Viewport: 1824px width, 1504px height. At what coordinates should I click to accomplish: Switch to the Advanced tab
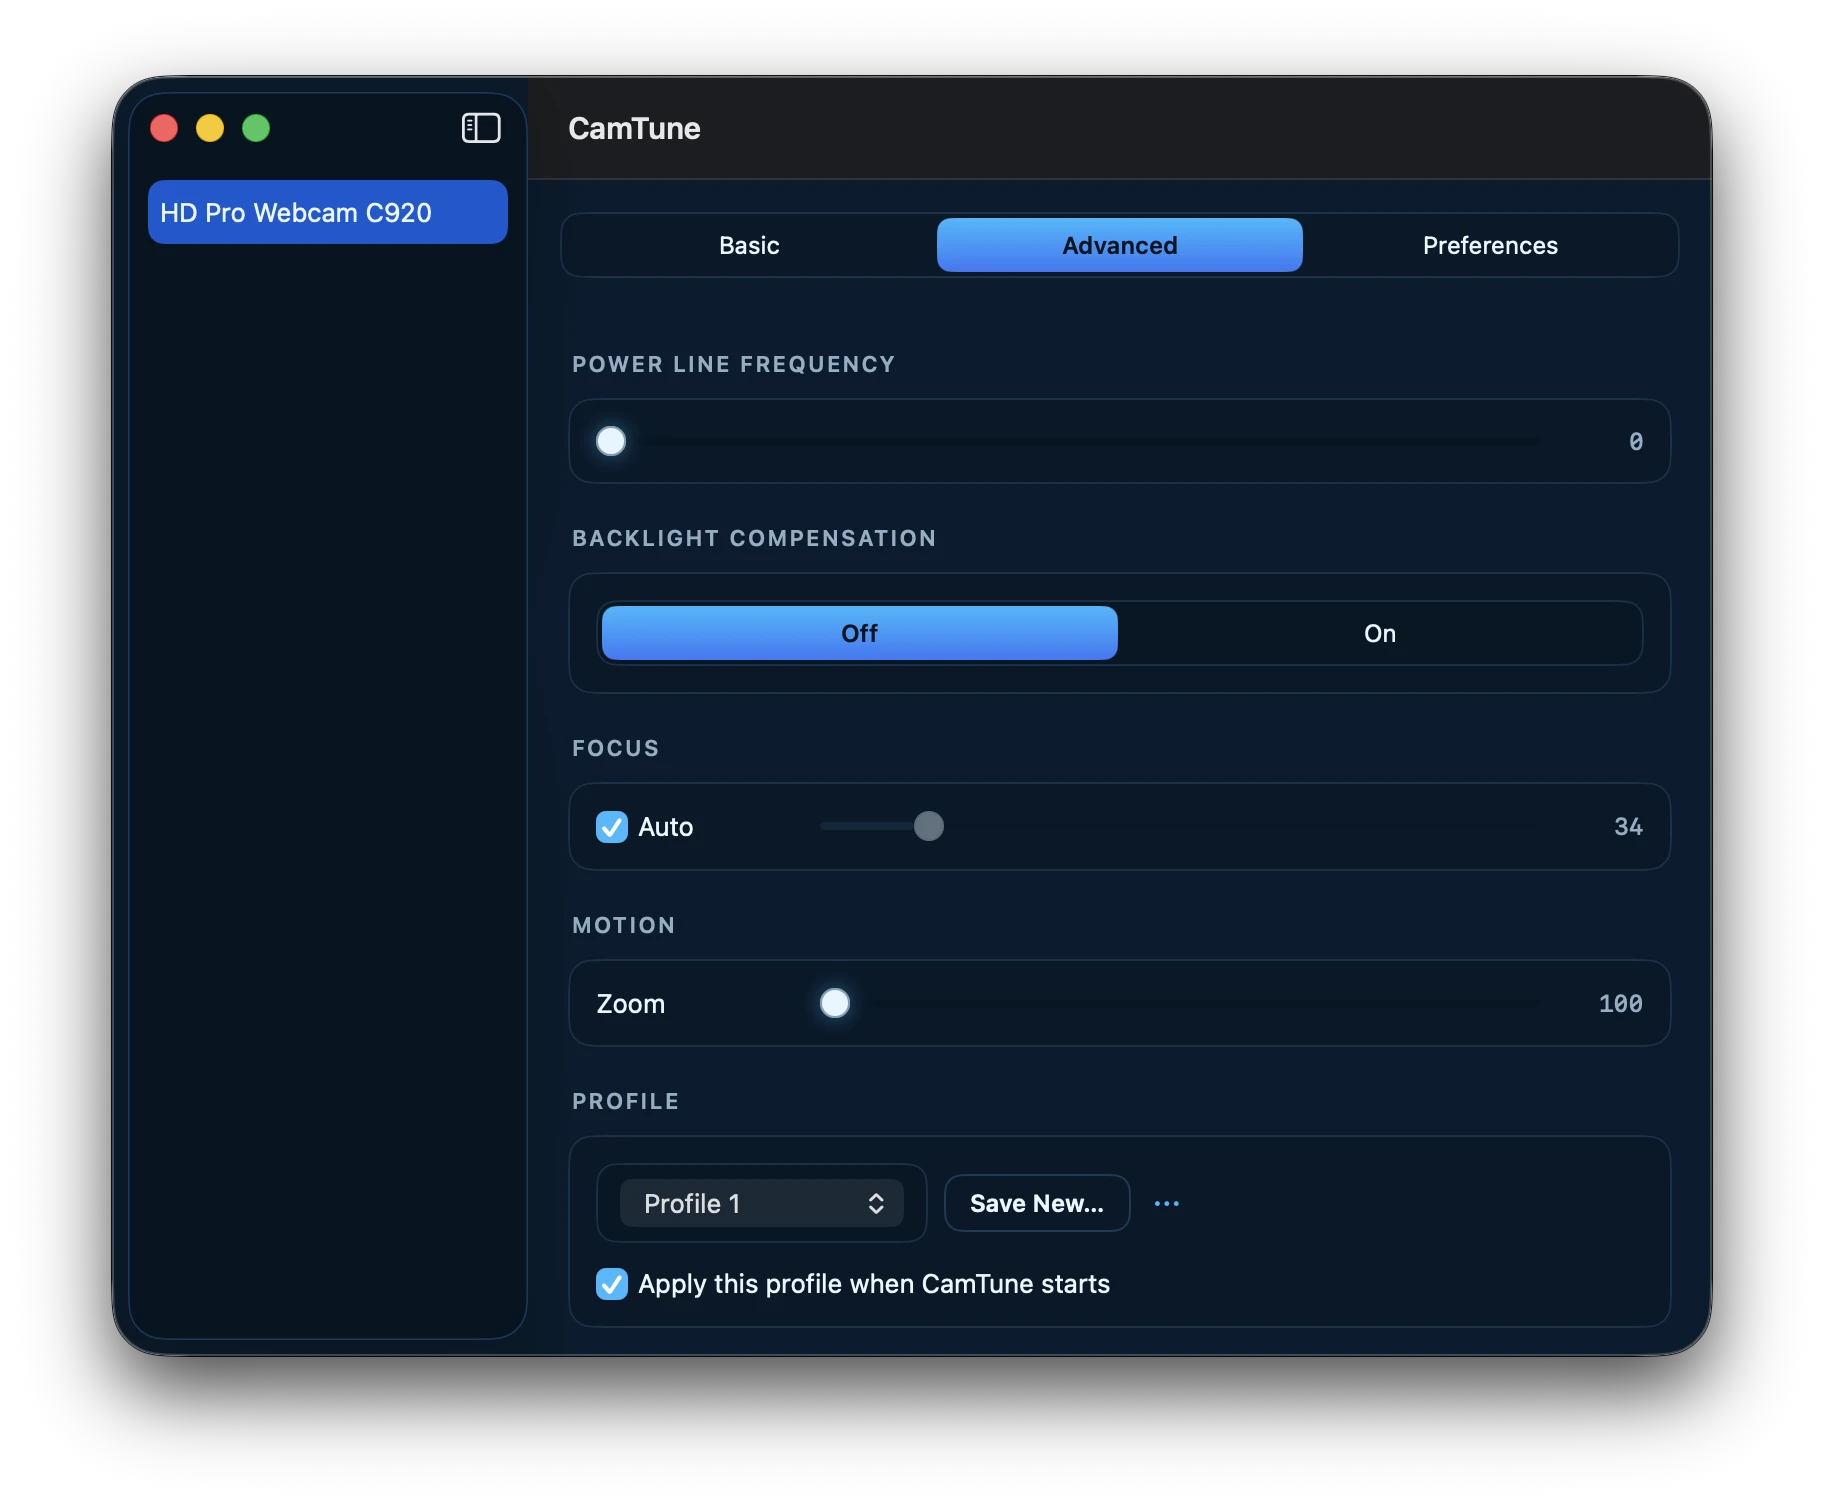tap(1119, 245)
